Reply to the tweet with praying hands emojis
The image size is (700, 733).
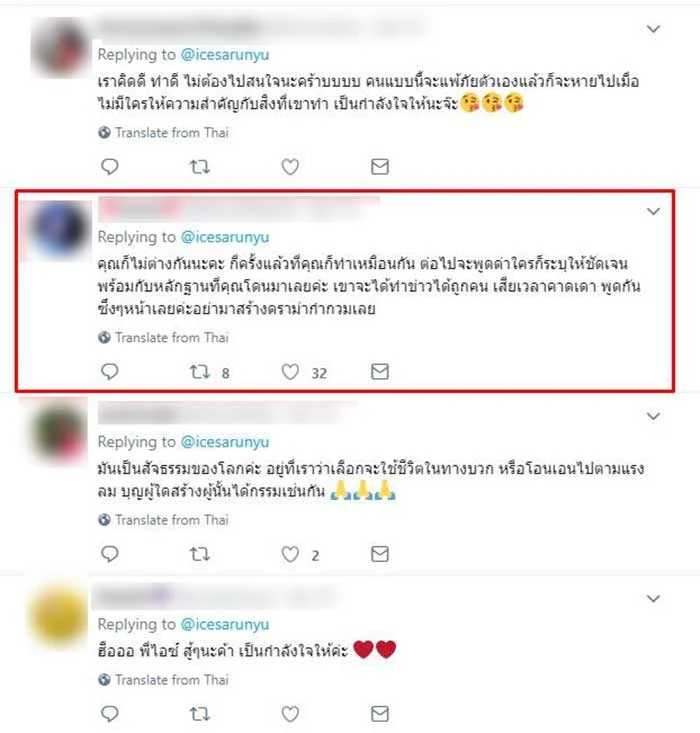tap(110, 554)
